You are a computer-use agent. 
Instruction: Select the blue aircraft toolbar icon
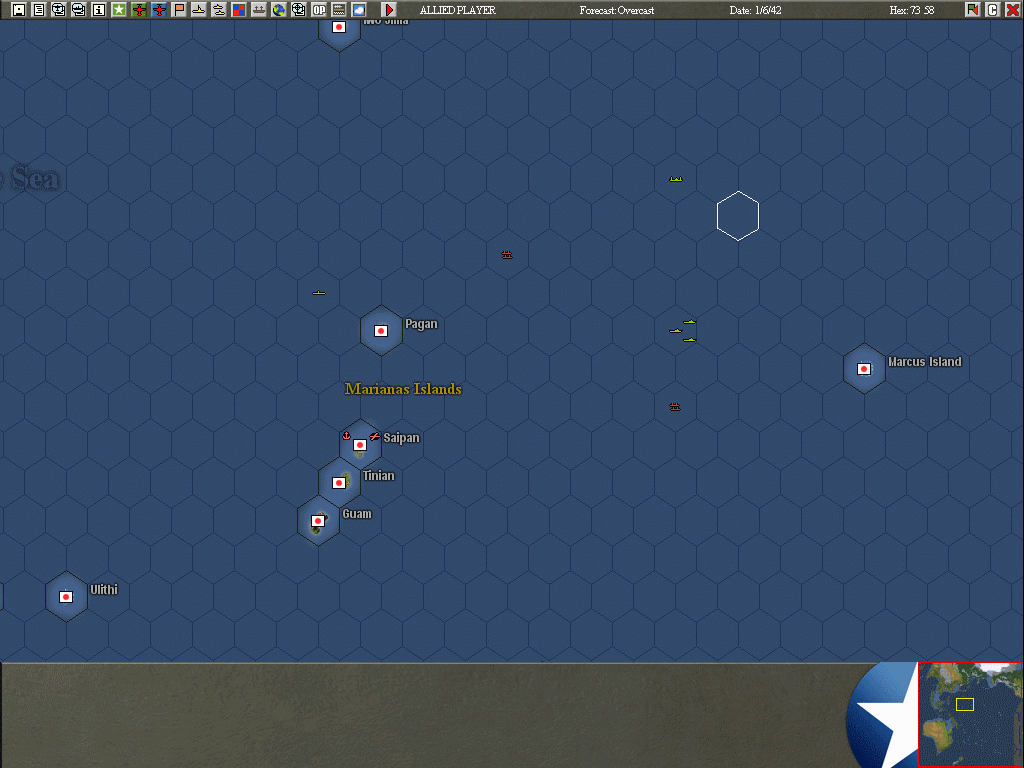pos(157,10)
